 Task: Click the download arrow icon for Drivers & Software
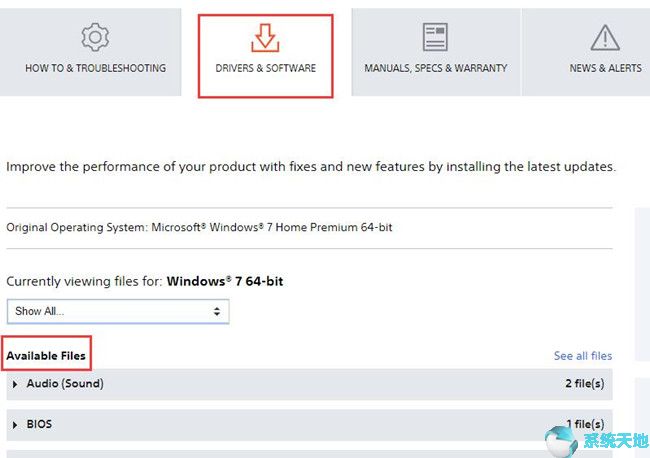click(265, 38)
